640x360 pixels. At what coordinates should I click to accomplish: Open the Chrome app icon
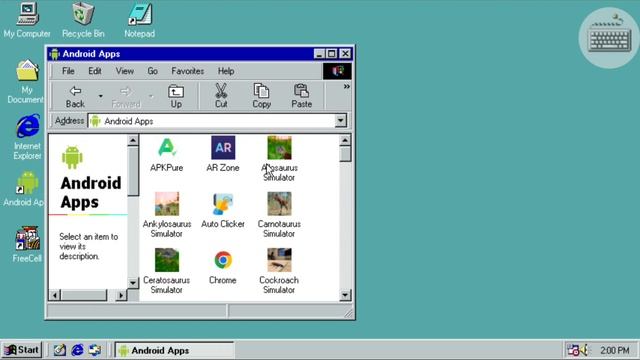coord(223,260)
